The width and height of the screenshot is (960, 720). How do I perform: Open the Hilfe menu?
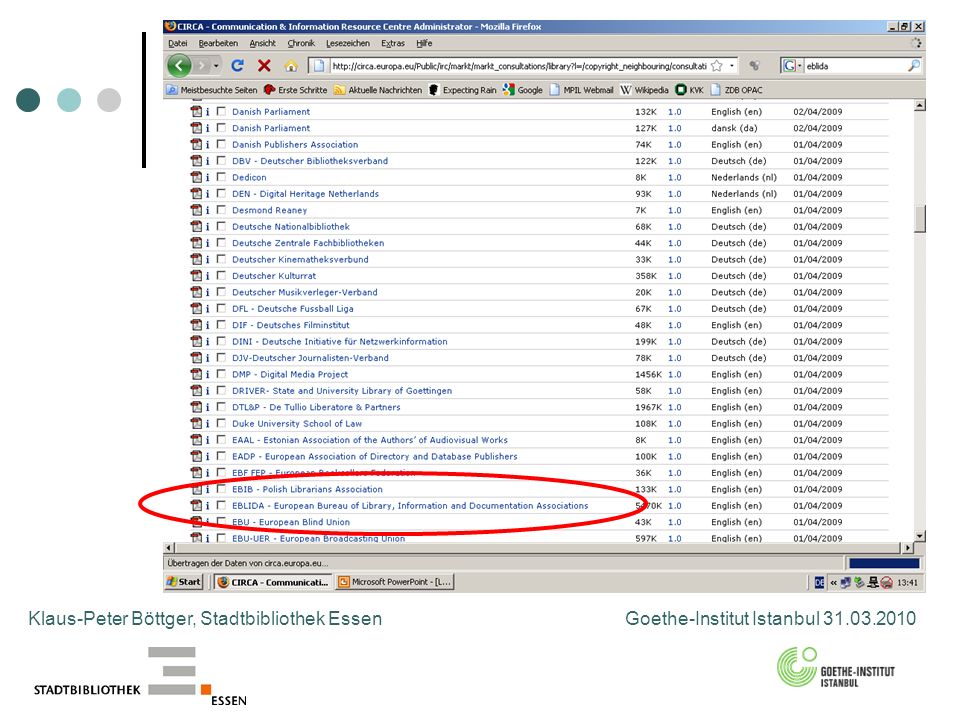[424, 43]
